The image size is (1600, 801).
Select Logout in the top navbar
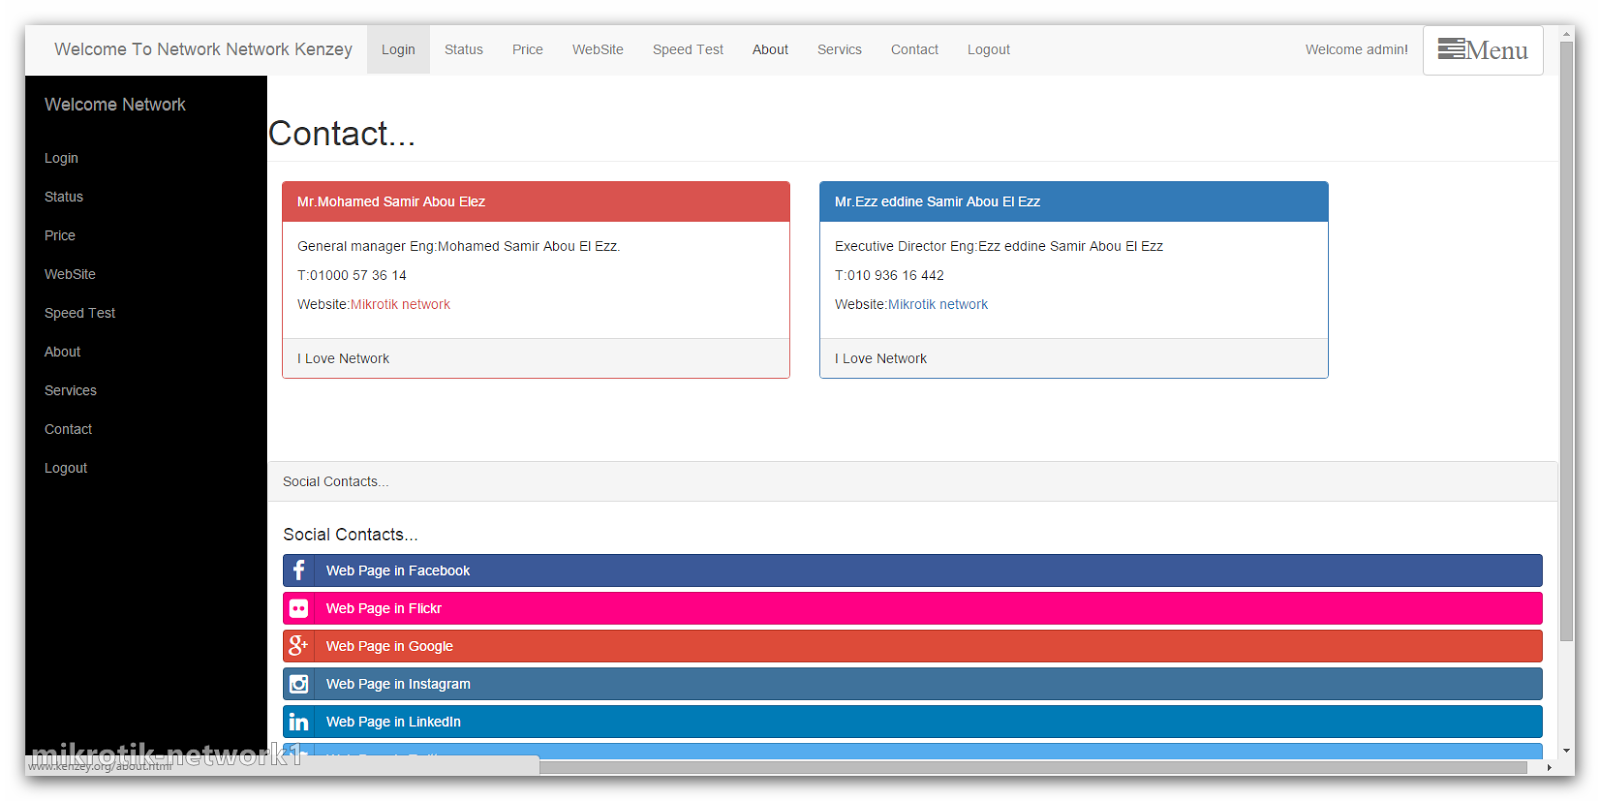pos(988,50)
